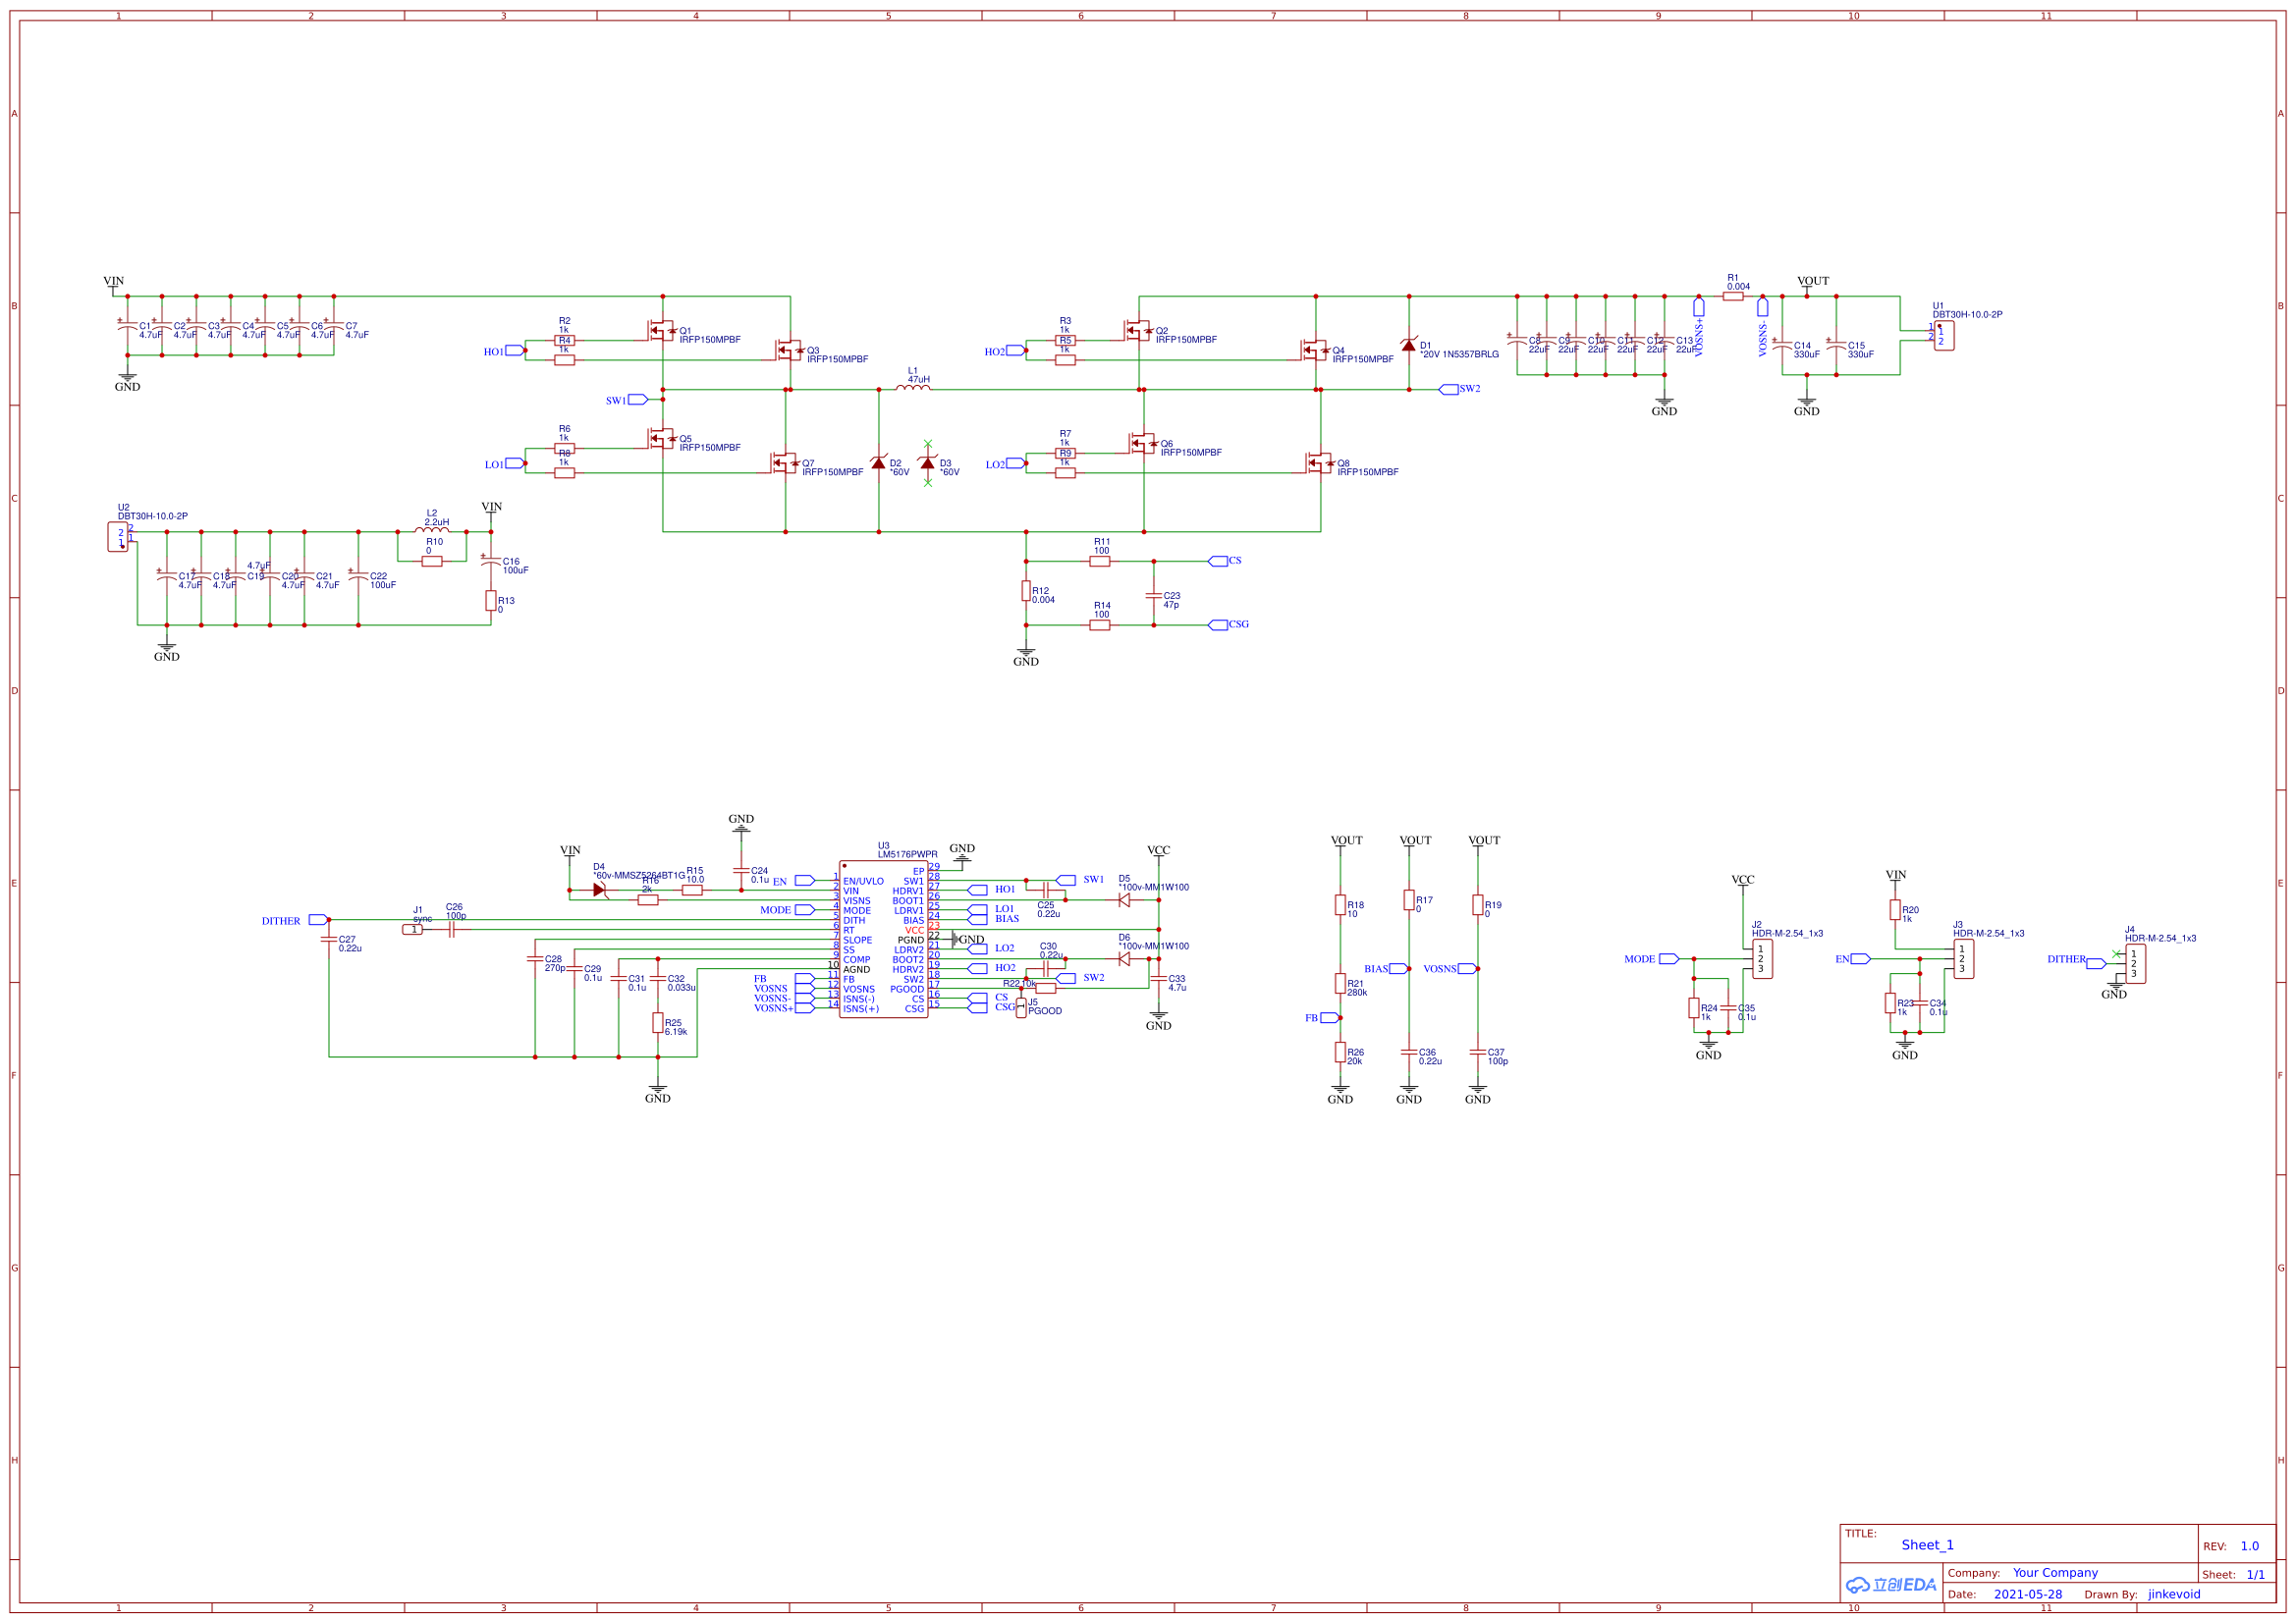
Task: Select MOSFET Q8 symbol
Action: tap(1319, 463)
